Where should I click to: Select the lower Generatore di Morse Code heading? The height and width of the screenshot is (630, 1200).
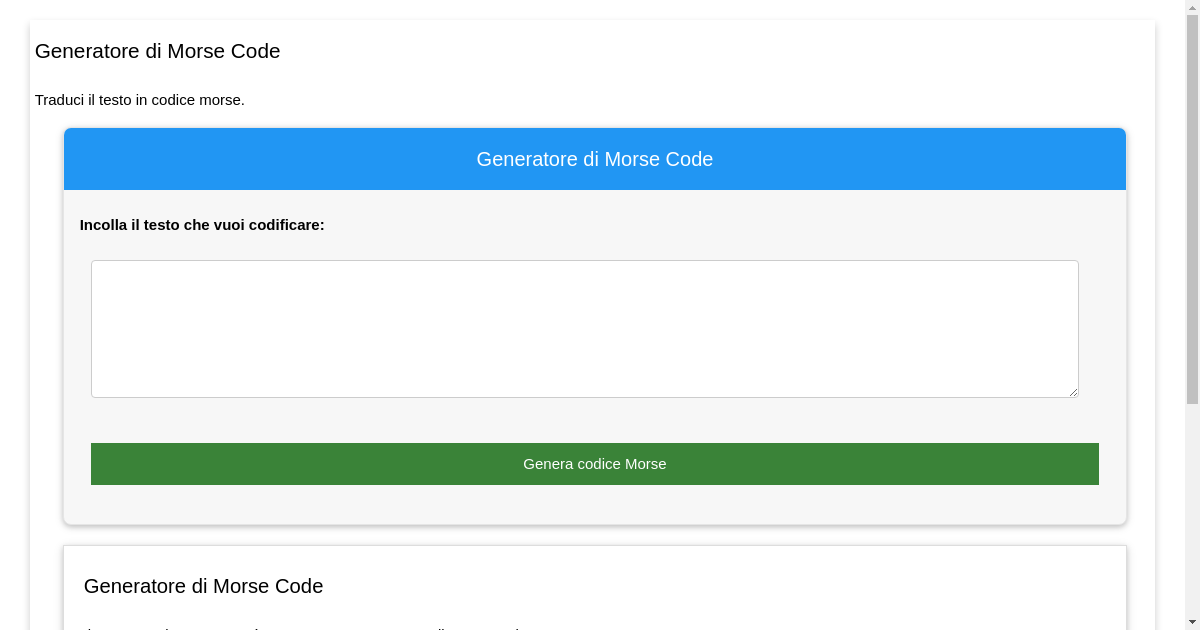[203, 586]
